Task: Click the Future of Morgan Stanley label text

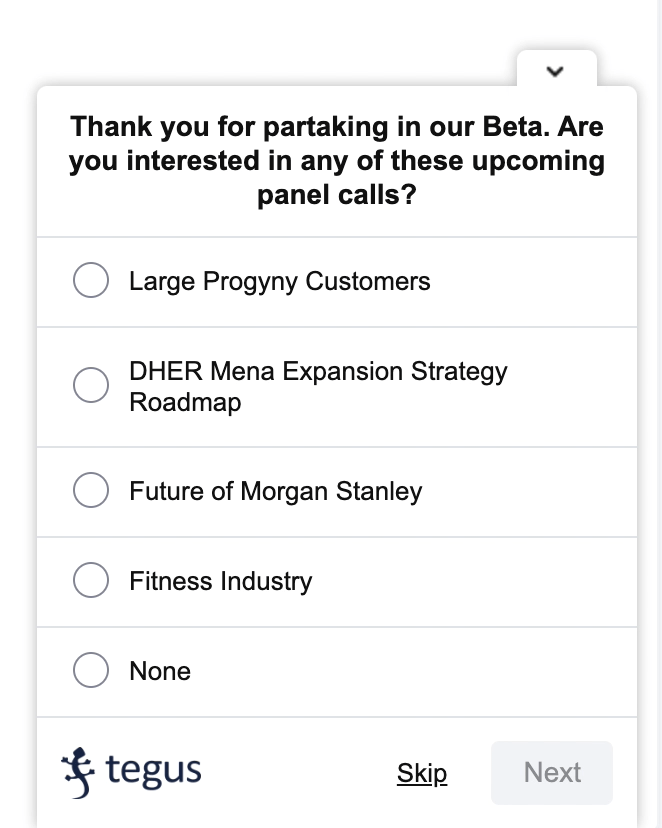Action: click(x=276, y=492)
